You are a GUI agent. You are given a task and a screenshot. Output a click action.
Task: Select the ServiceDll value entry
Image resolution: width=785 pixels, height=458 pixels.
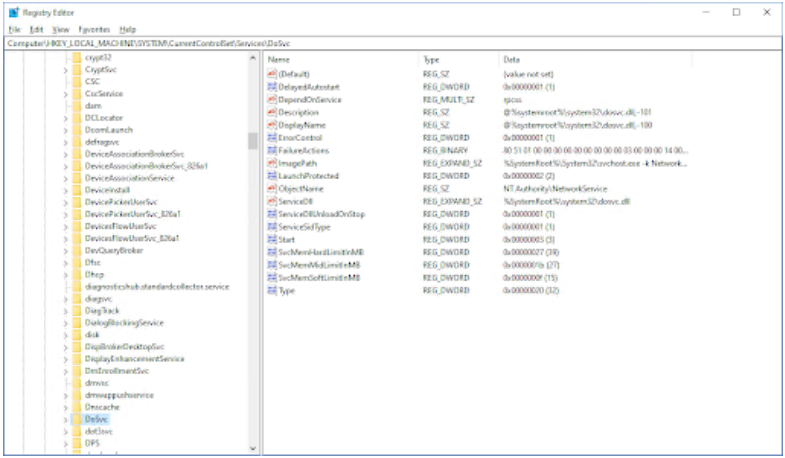pos(300,201)
